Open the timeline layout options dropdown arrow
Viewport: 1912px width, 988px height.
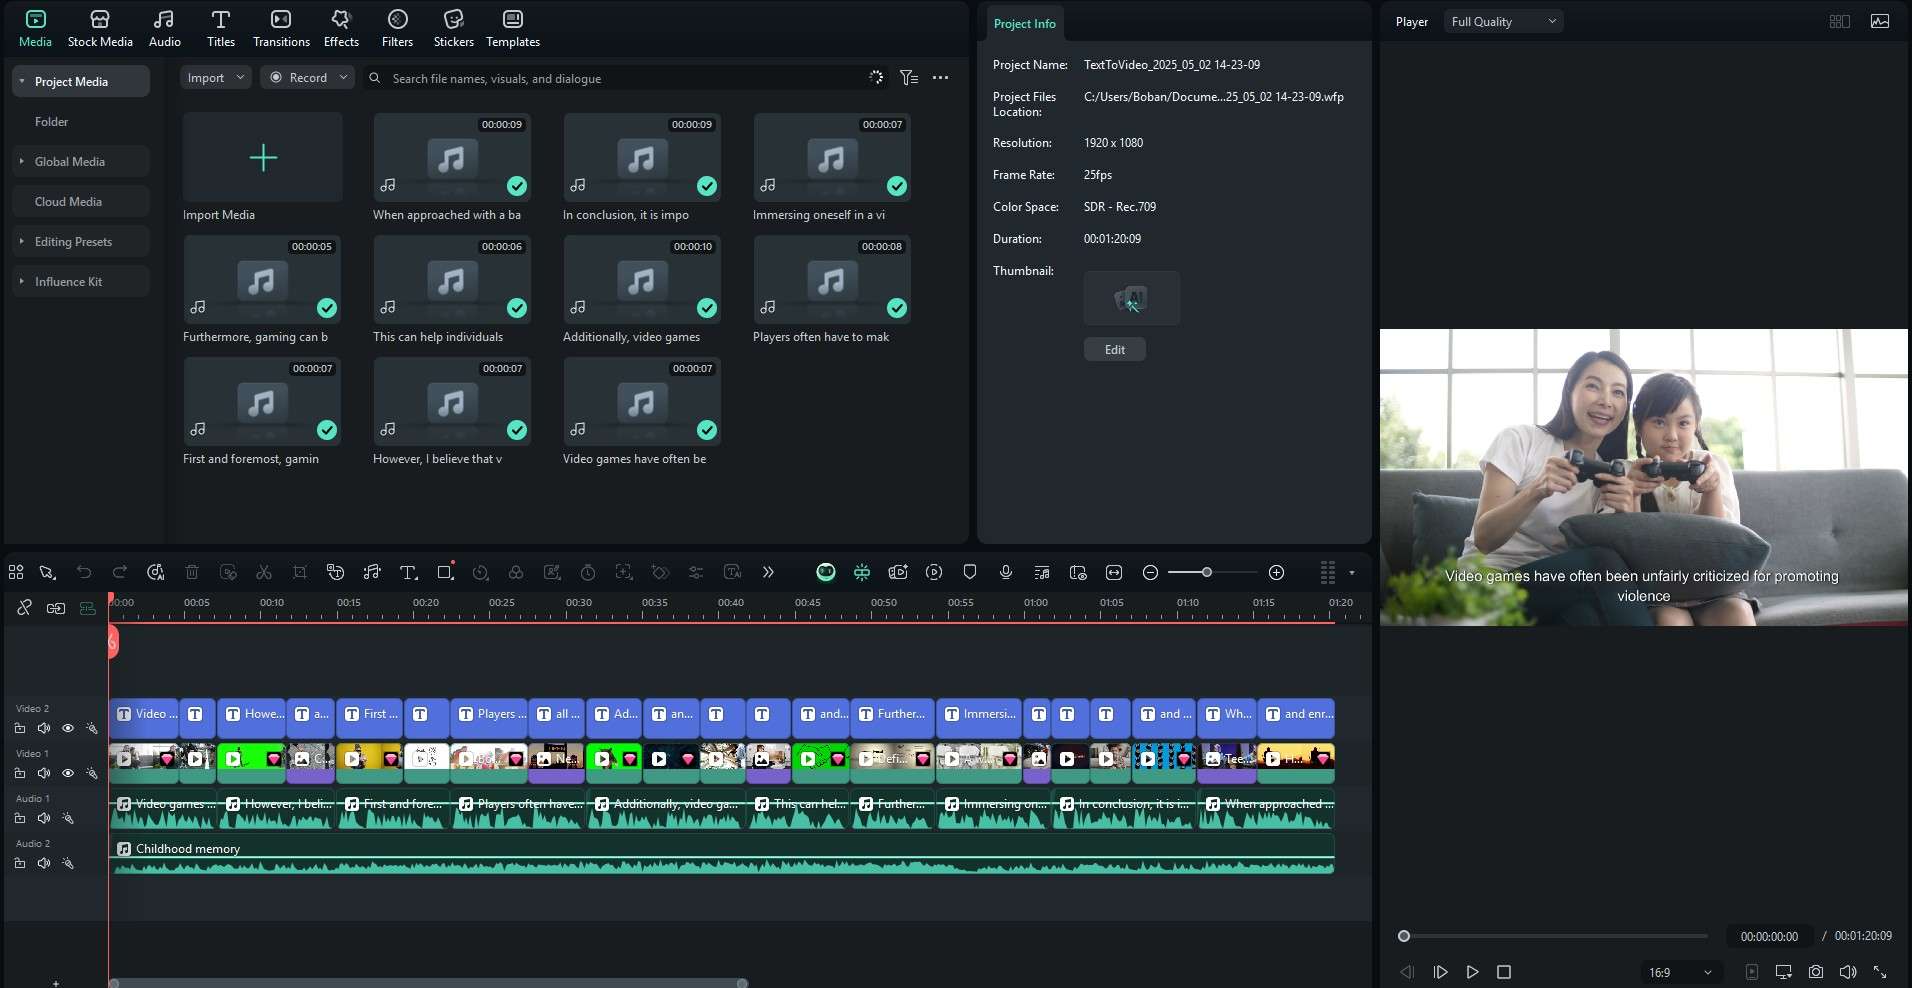1352,573
